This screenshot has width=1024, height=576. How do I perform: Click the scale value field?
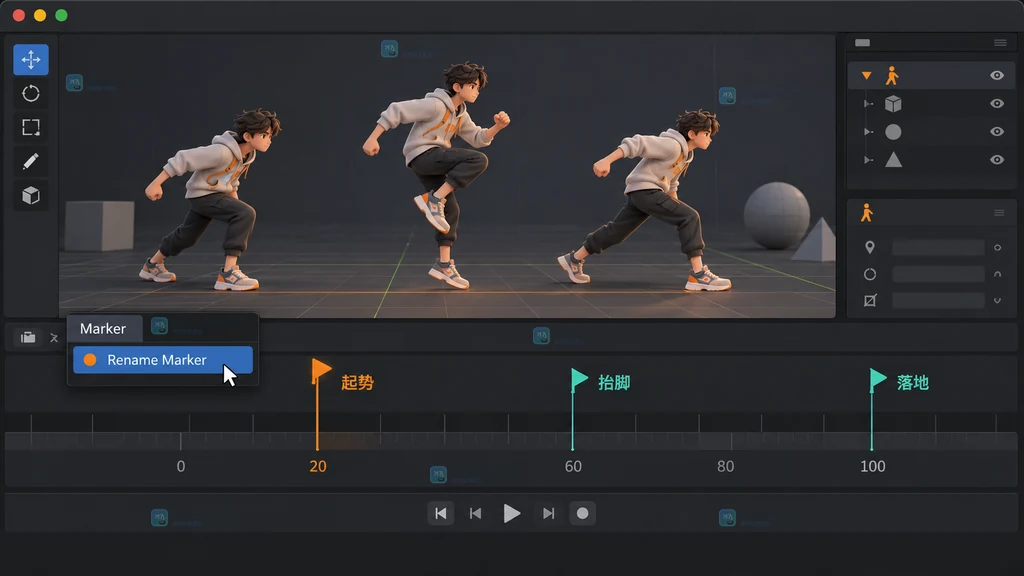coord(938,301)
